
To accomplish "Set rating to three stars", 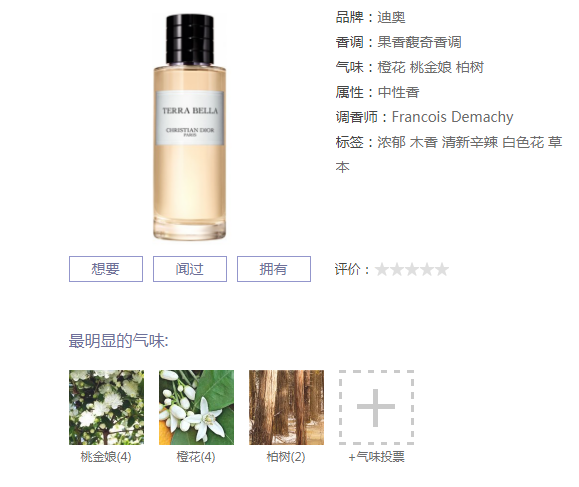I will [412, 270].
